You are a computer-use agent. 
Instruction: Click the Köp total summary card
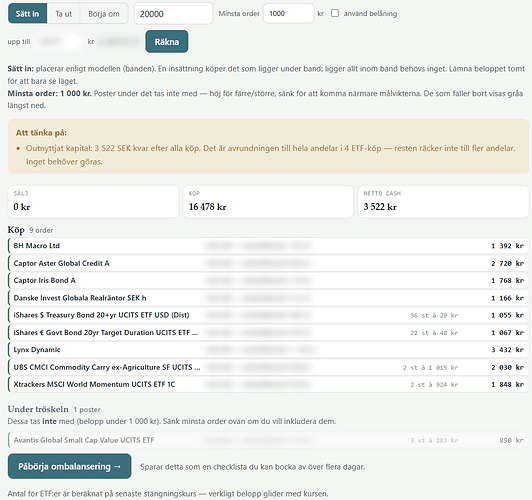(268, 201)
